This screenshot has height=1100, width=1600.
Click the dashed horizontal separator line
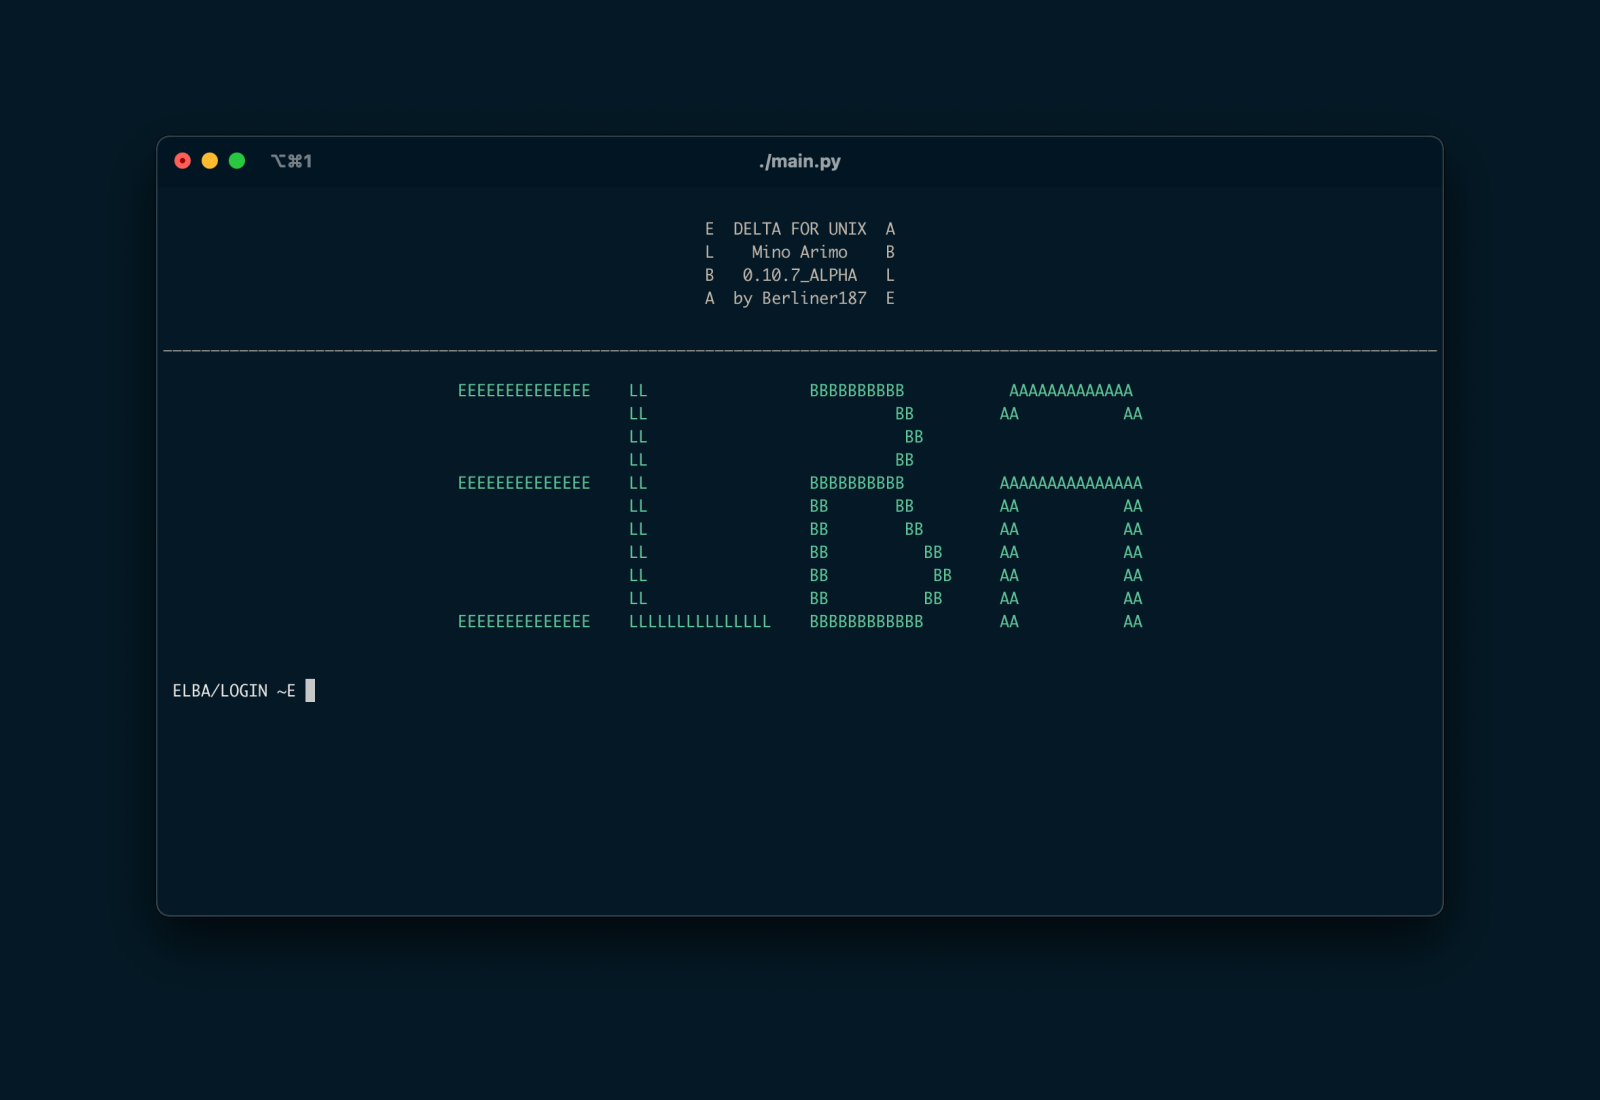coord(799,350)
